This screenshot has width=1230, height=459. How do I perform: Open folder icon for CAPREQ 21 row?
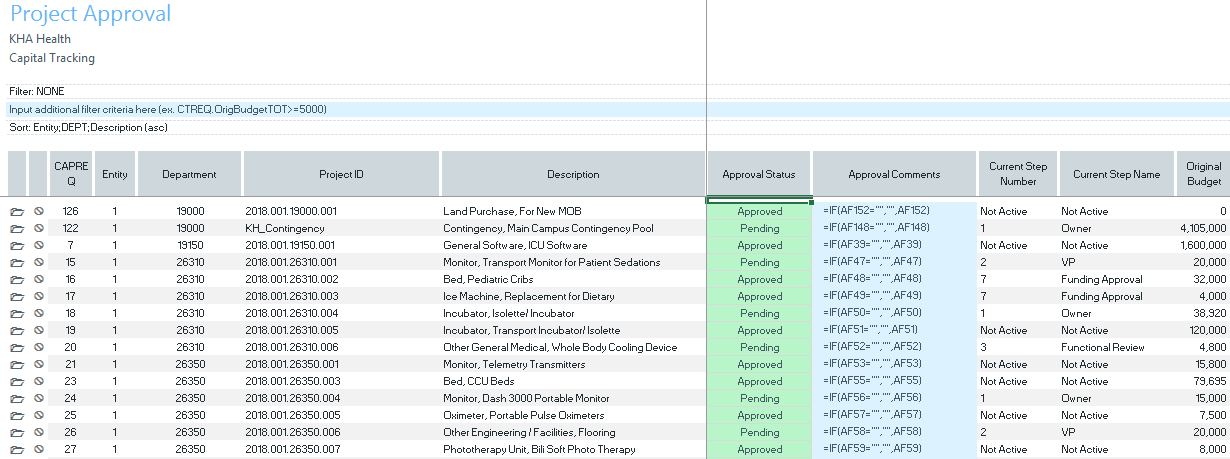click(17, 365)
